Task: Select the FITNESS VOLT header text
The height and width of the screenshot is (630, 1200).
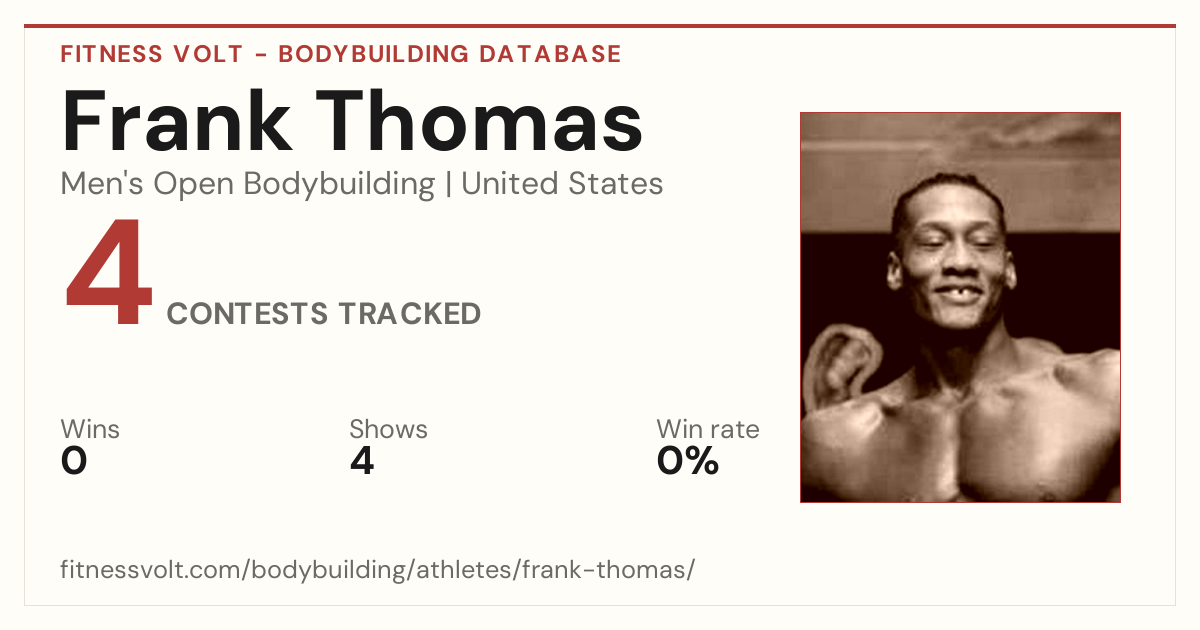Action: tap(150, 54)
